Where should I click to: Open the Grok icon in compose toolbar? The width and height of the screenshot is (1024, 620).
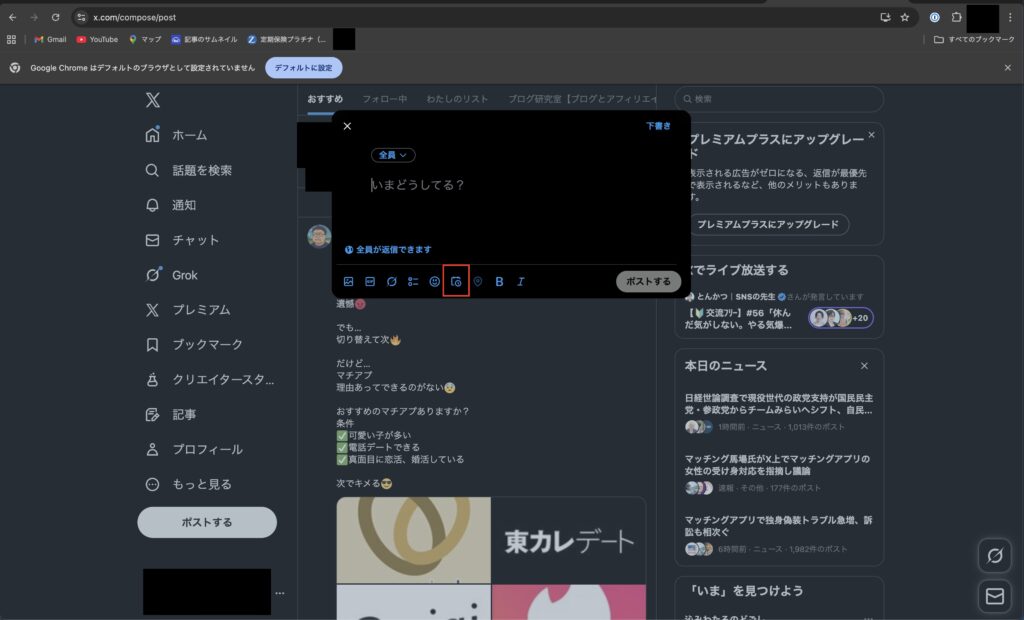(x=391, y=281)
